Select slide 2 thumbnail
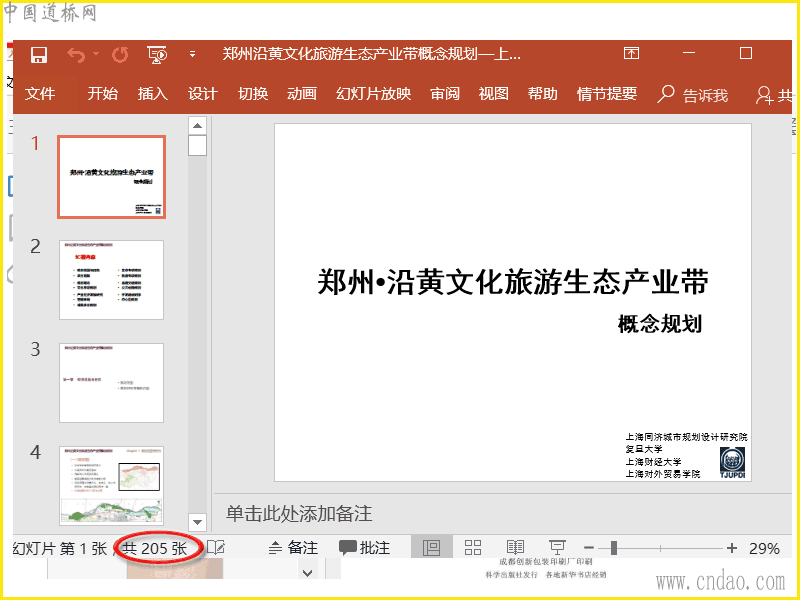 point(111,280)
